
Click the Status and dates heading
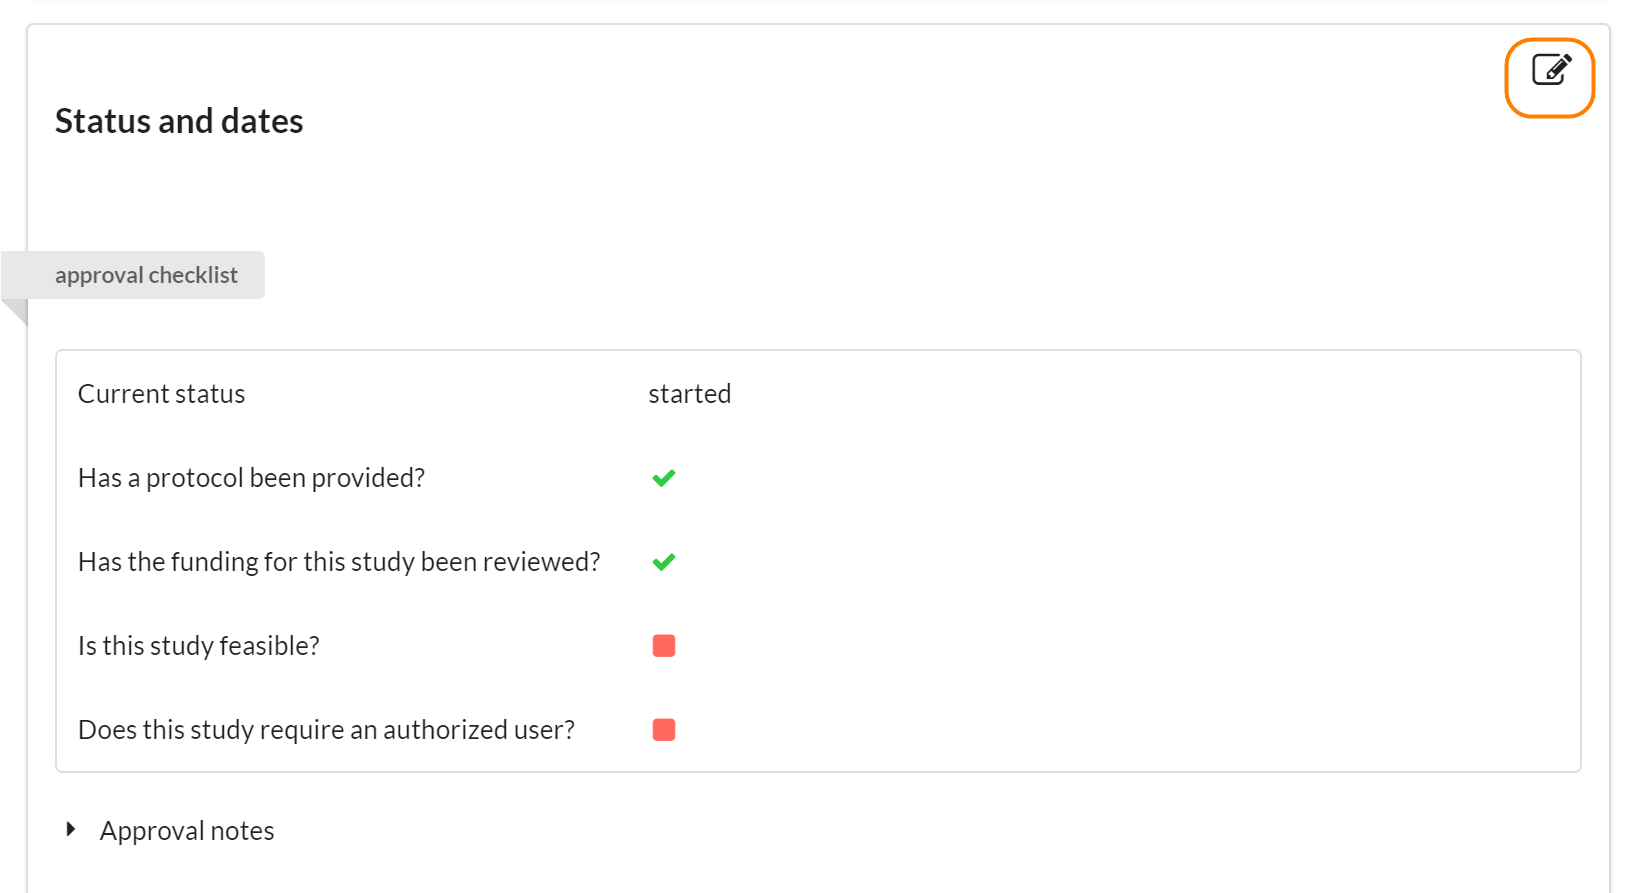179,121
